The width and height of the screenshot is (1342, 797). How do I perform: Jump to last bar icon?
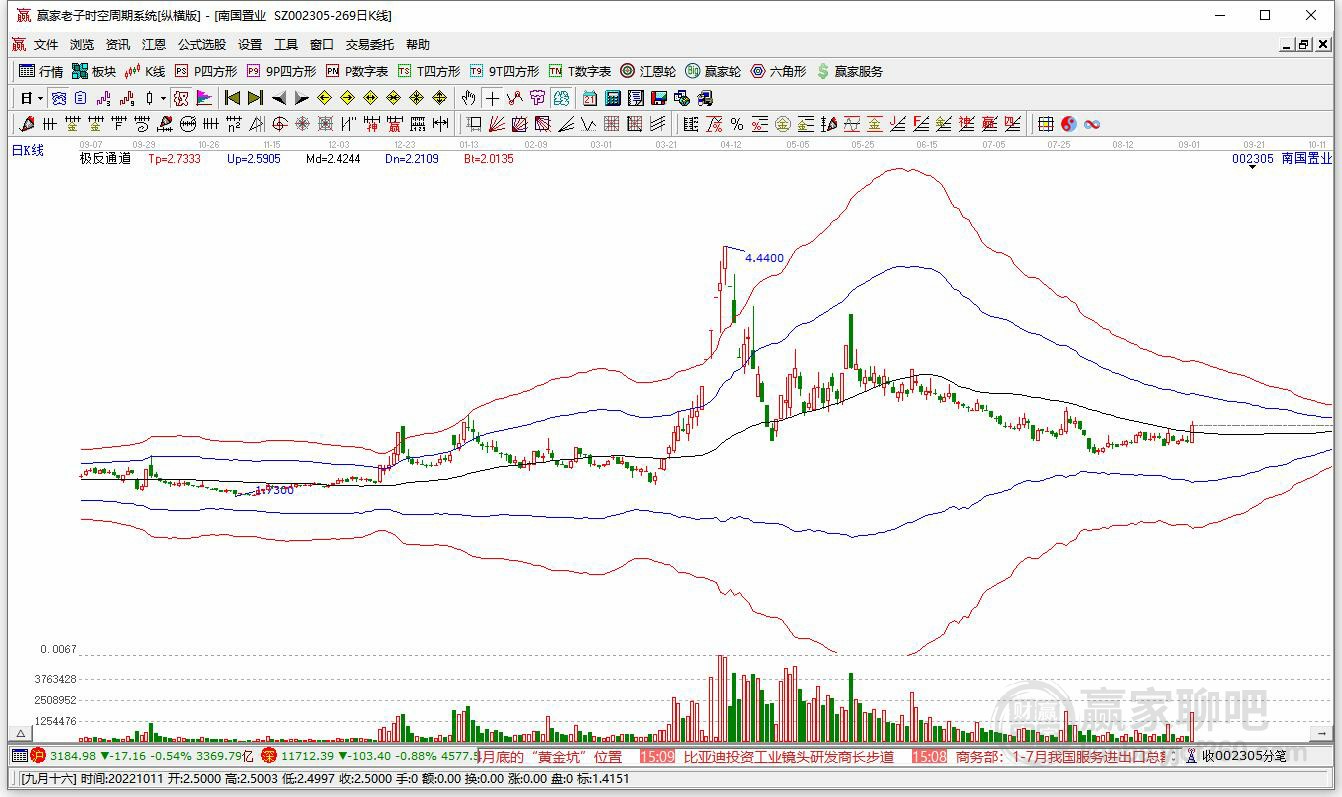(255, 98)
